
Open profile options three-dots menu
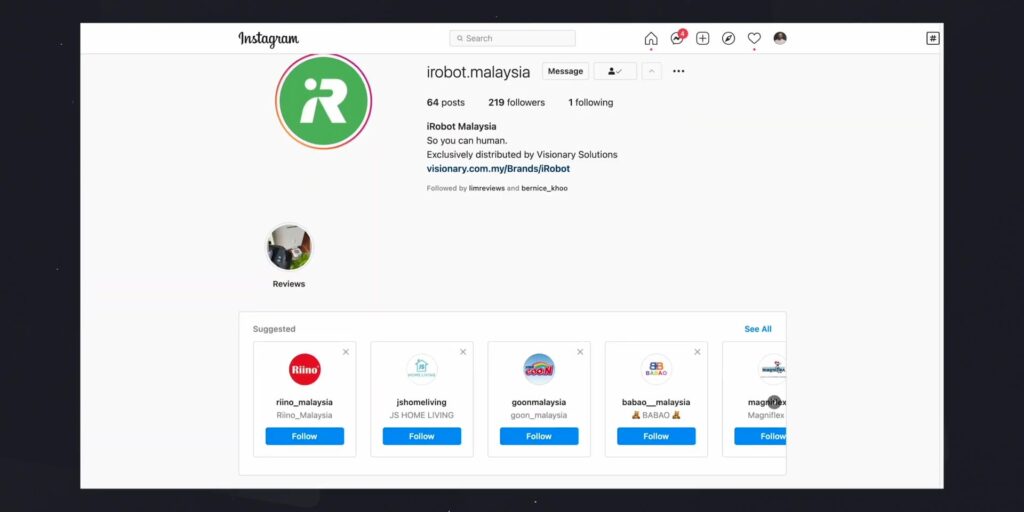point(679,71)
